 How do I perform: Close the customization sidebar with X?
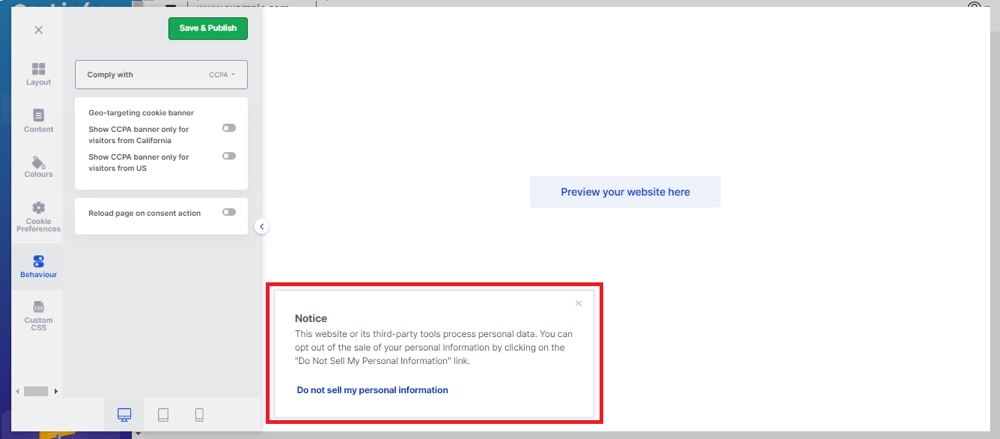pyautogui.click(x=38, y=30)
